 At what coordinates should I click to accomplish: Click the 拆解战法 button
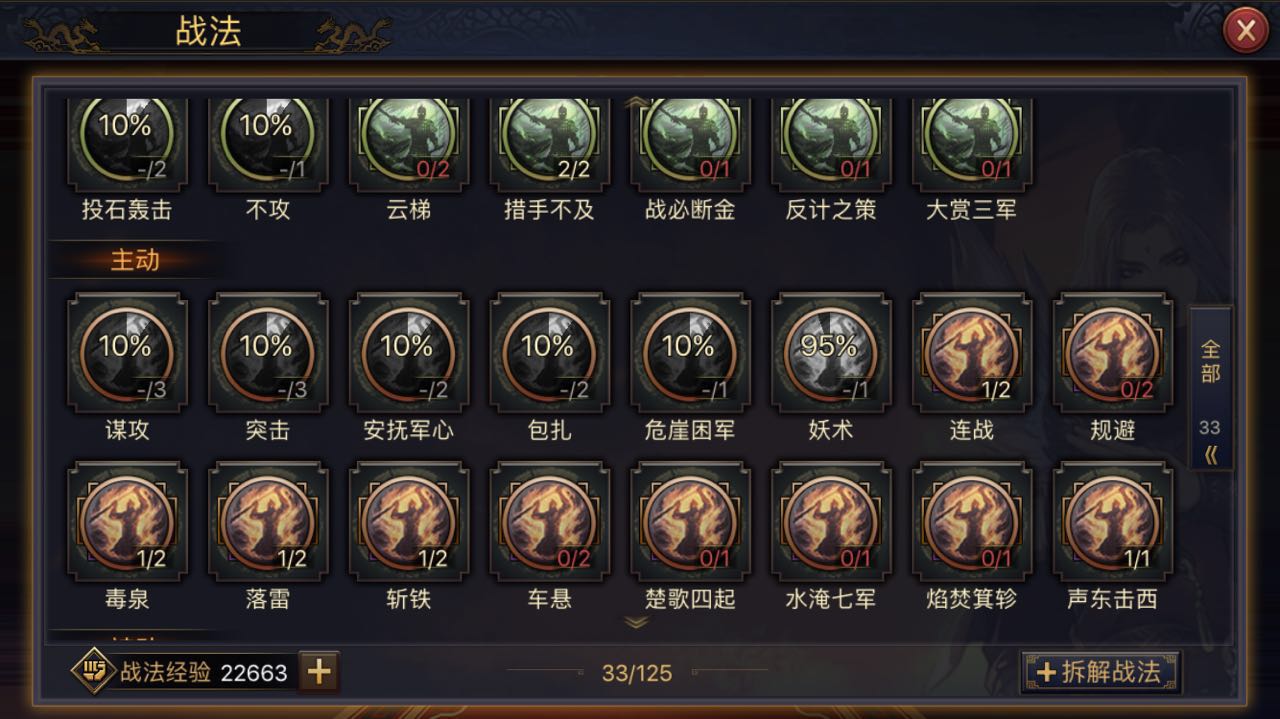pos(1100,672)
